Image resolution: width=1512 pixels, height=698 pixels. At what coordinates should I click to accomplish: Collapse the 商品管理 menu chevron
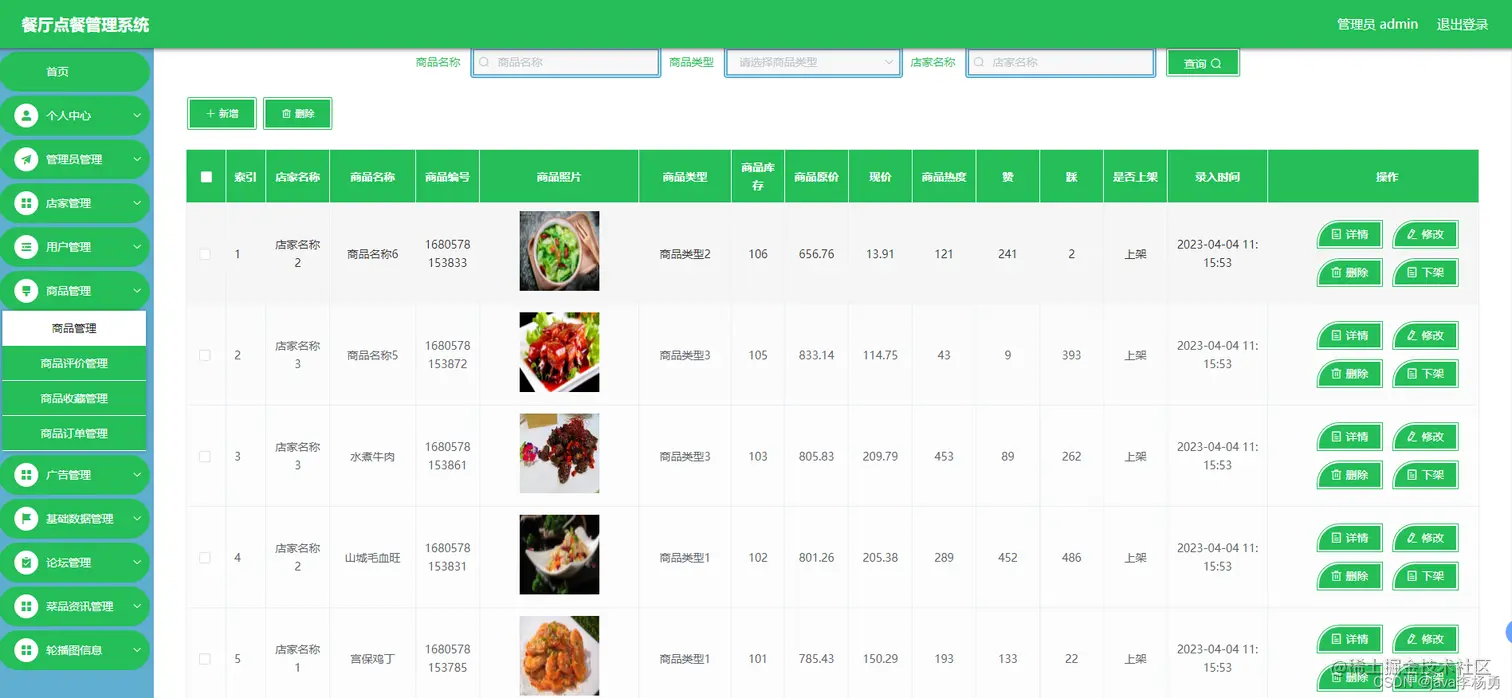(137, 291)
